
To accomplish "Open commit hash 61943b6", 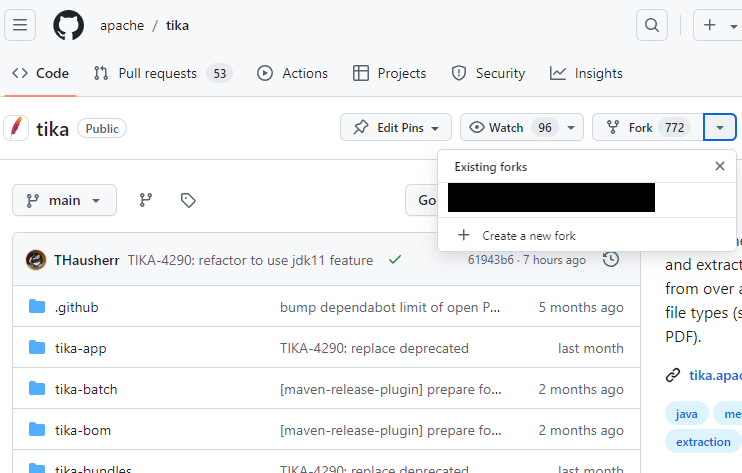I will pyautogui.click(x=491, y=260).
